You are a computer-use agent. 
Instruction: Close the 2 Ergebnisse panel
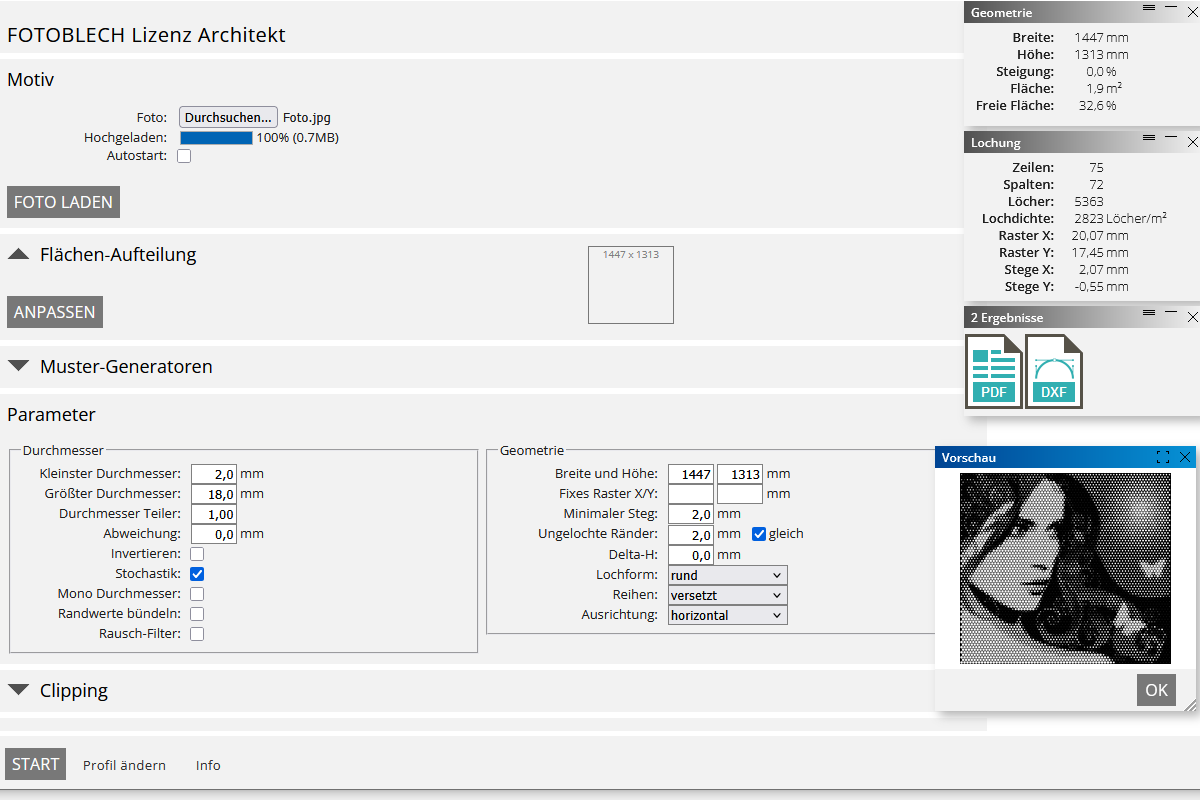click(x=1192, y=317)
